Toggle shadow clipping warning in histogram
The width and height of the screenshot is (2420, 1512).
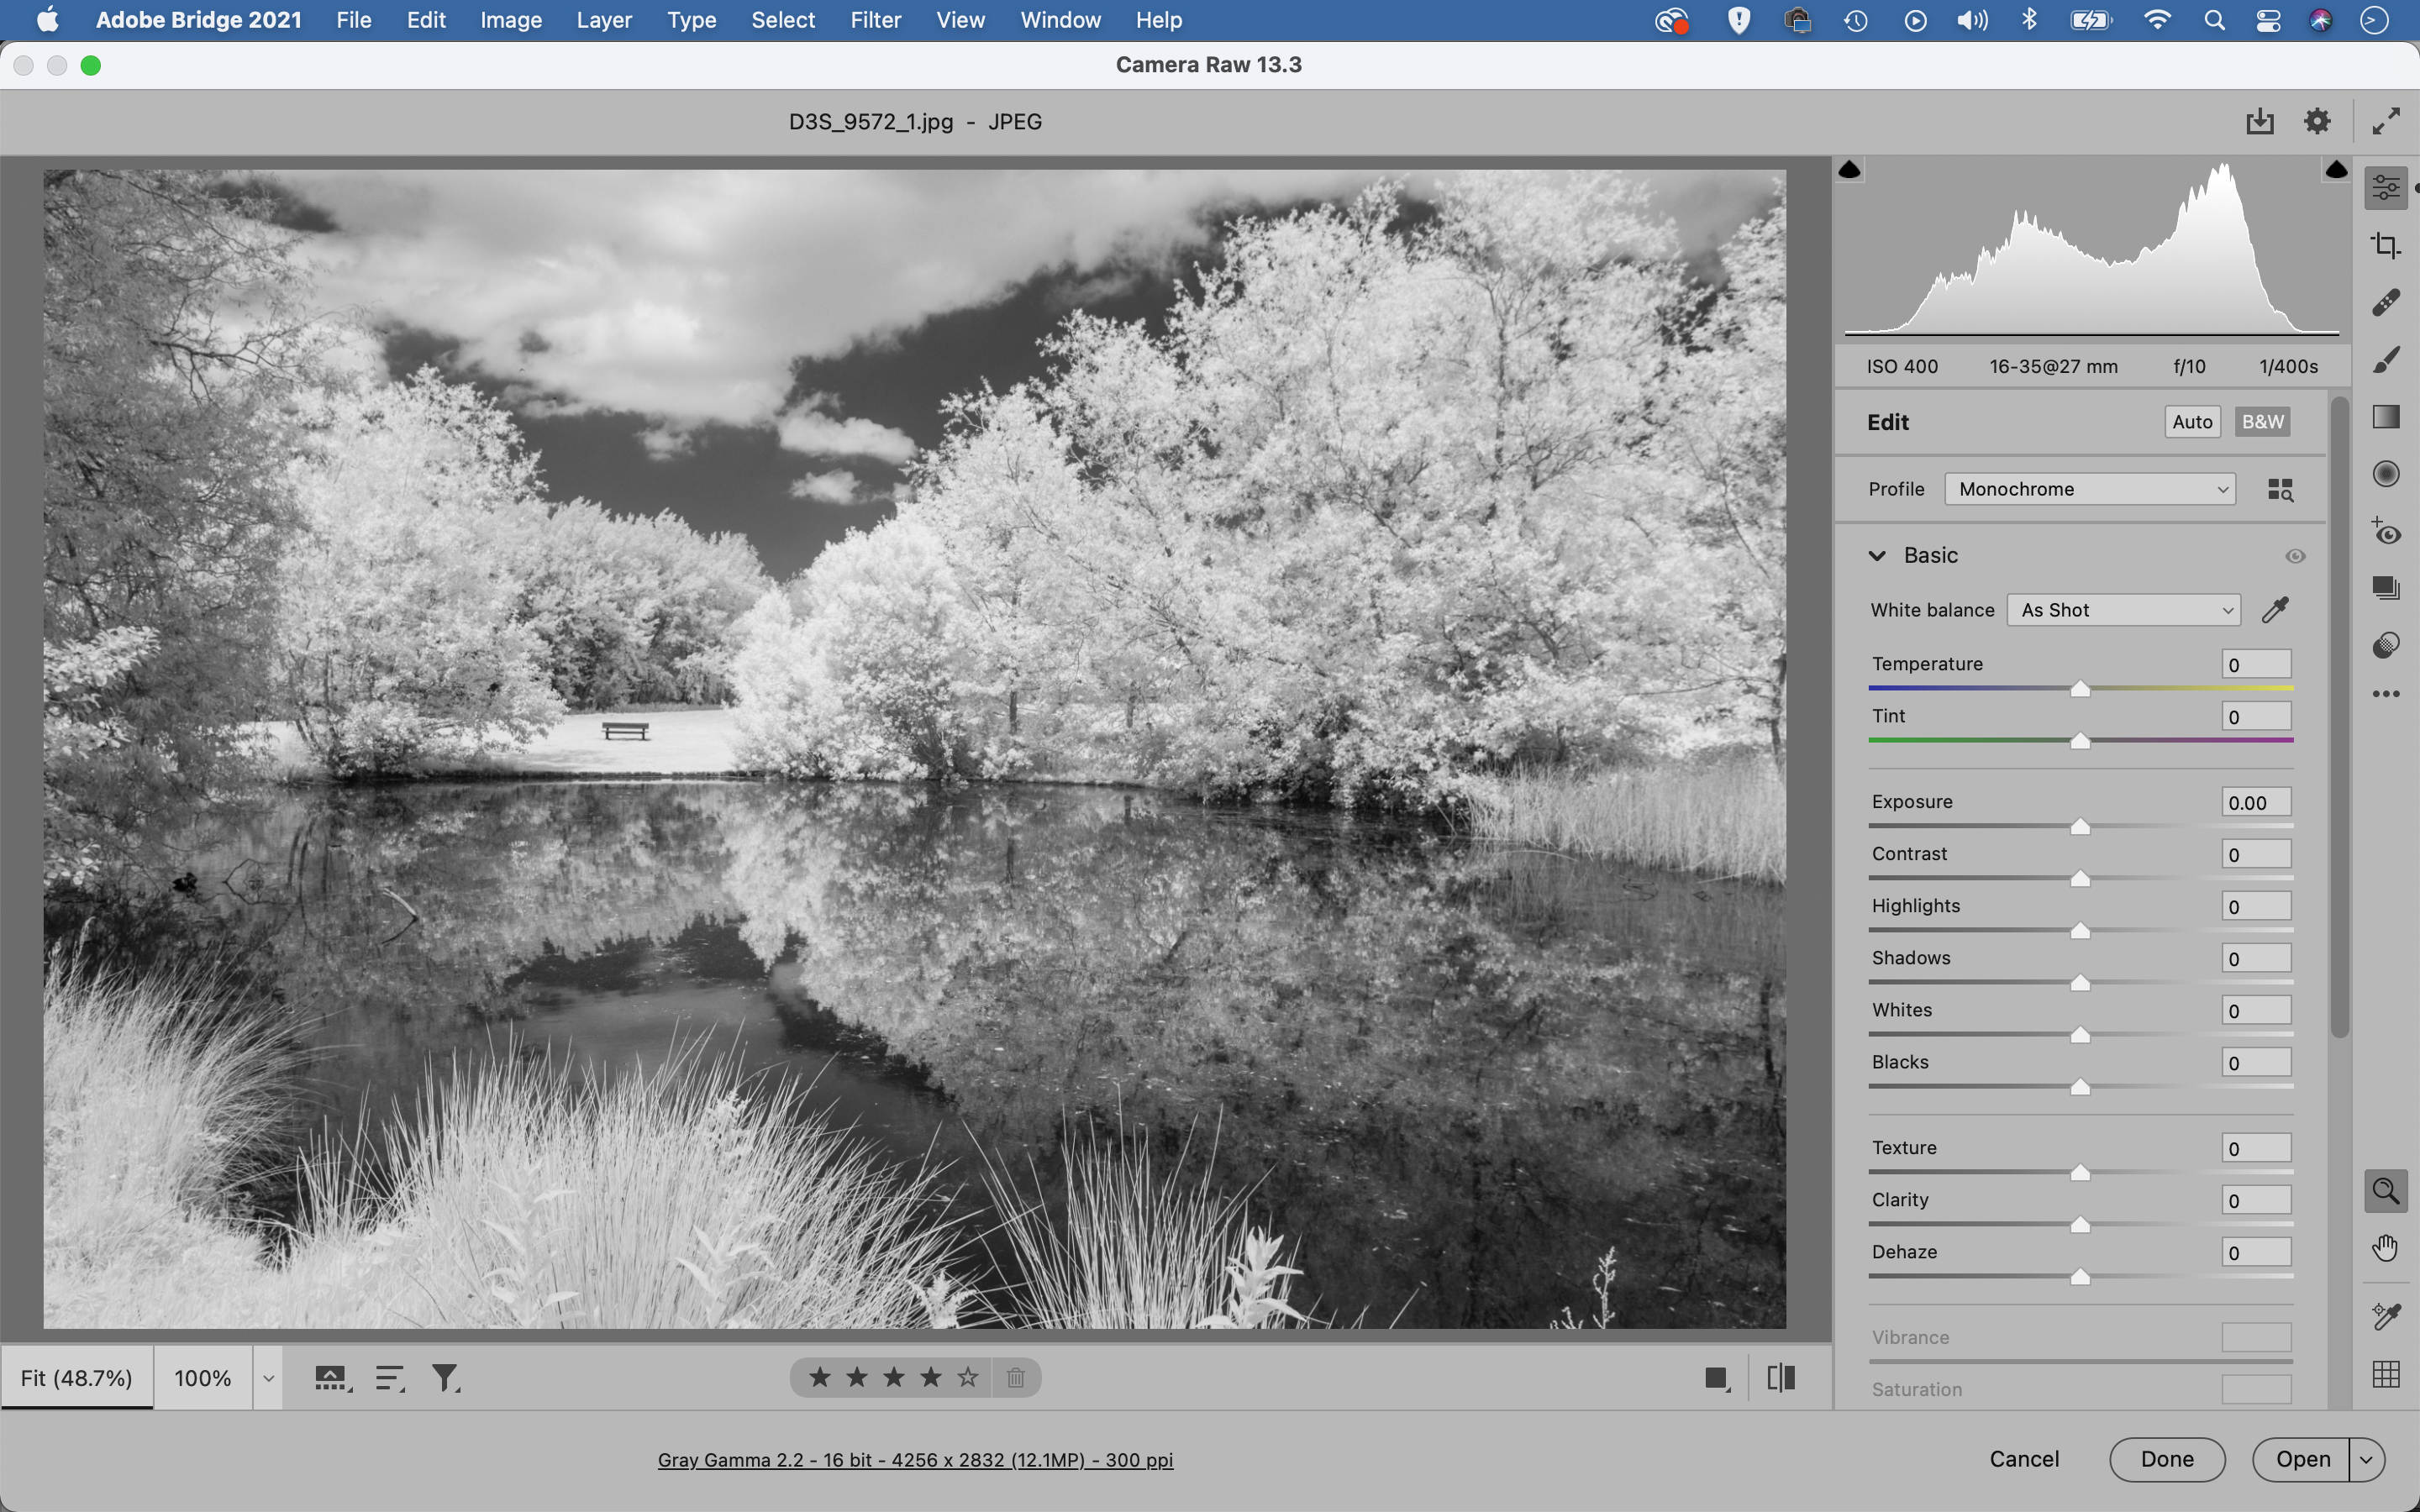pyautogui.click(x=1850, y=170)
